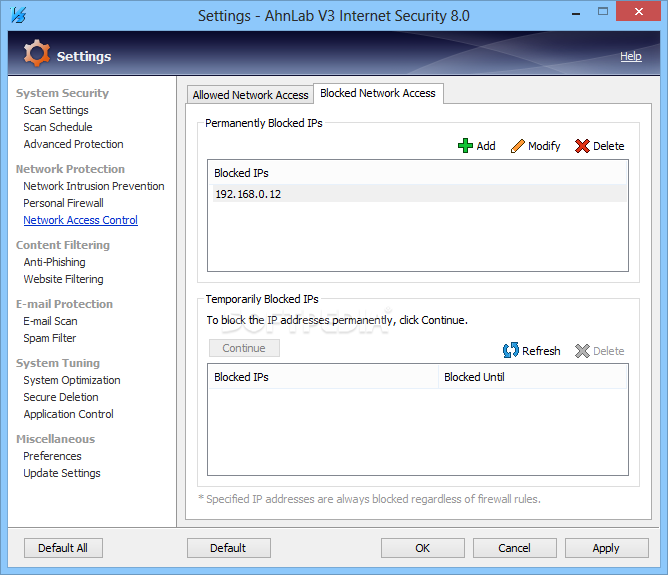Open System Optimization settings
The image size is (668, 575).
coord(72,380)
